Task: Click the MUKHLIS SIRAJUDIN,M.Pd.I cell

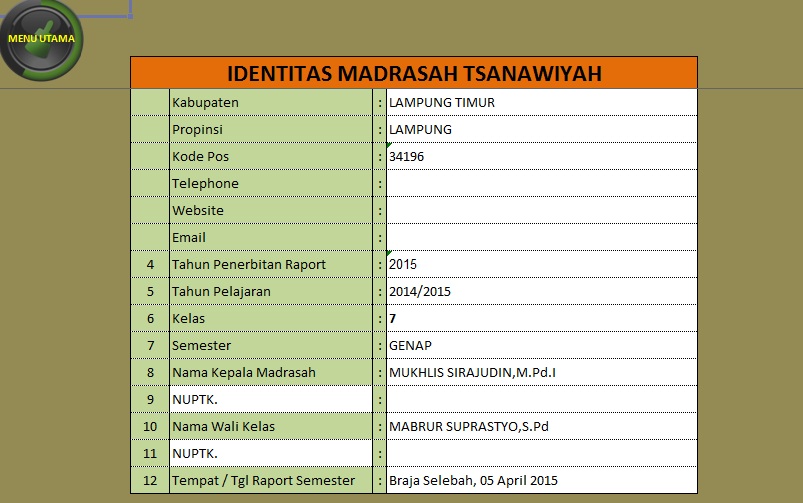Action: tap(542, 372)
